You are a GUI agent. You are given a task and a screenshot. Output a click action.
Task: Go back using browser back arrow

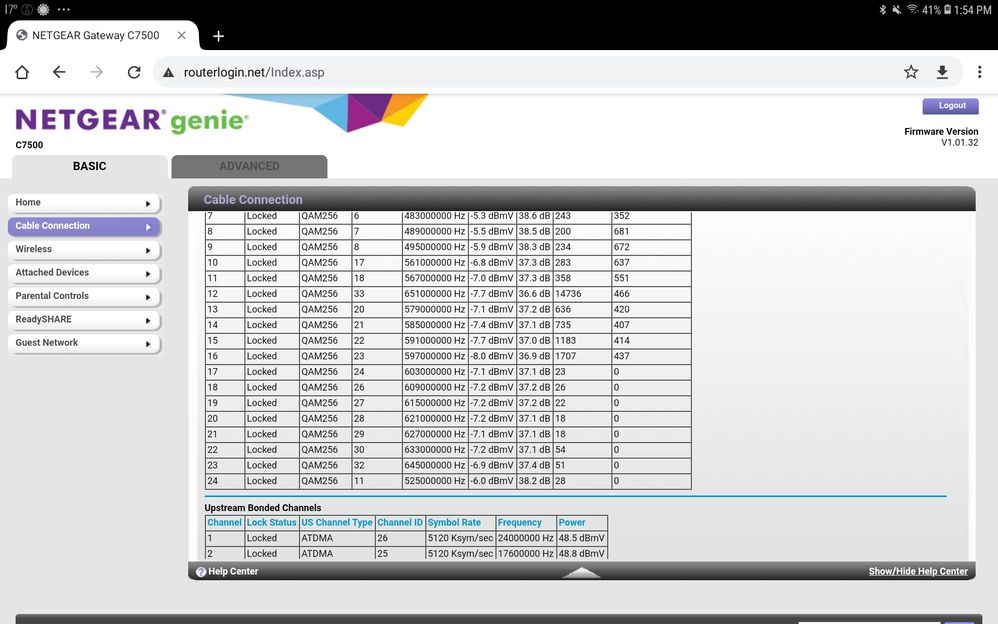tap(59, 72)
